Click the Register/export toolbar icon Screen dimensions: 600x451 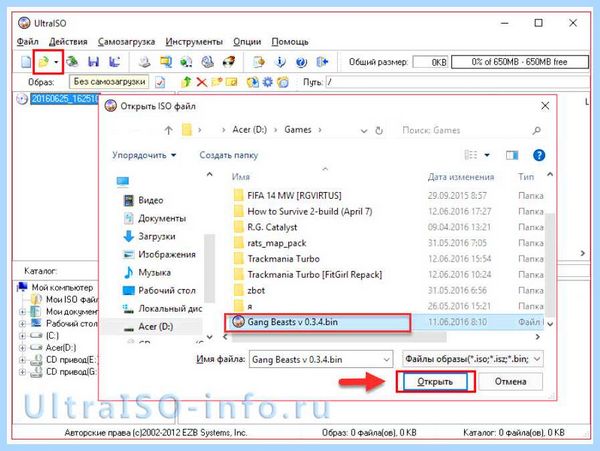[259, 62]
